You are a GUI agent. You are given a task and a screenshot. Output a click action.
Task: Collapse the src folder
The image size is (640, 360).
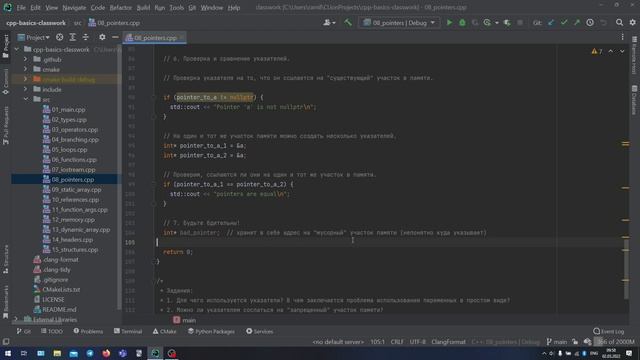pyautogui.click(x=25, y=99)
